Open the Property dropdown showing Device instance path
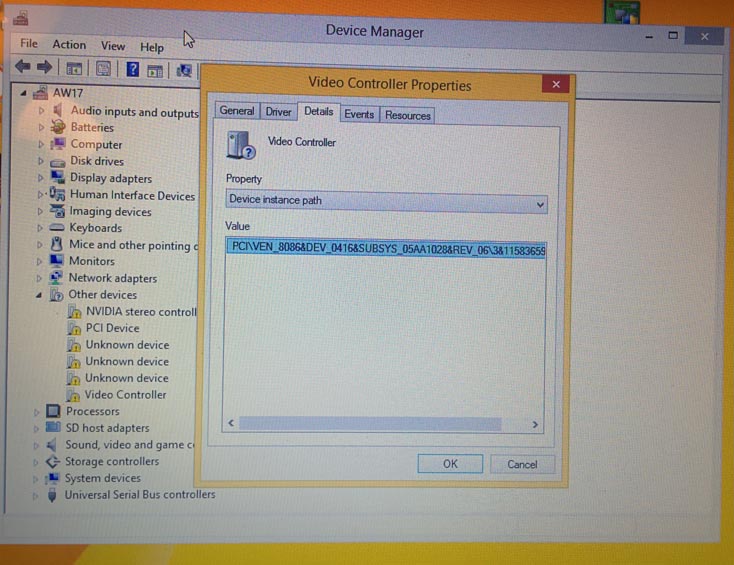Viewport: 734px width, 565px height. pyautogui.click(x=386, y=202)
